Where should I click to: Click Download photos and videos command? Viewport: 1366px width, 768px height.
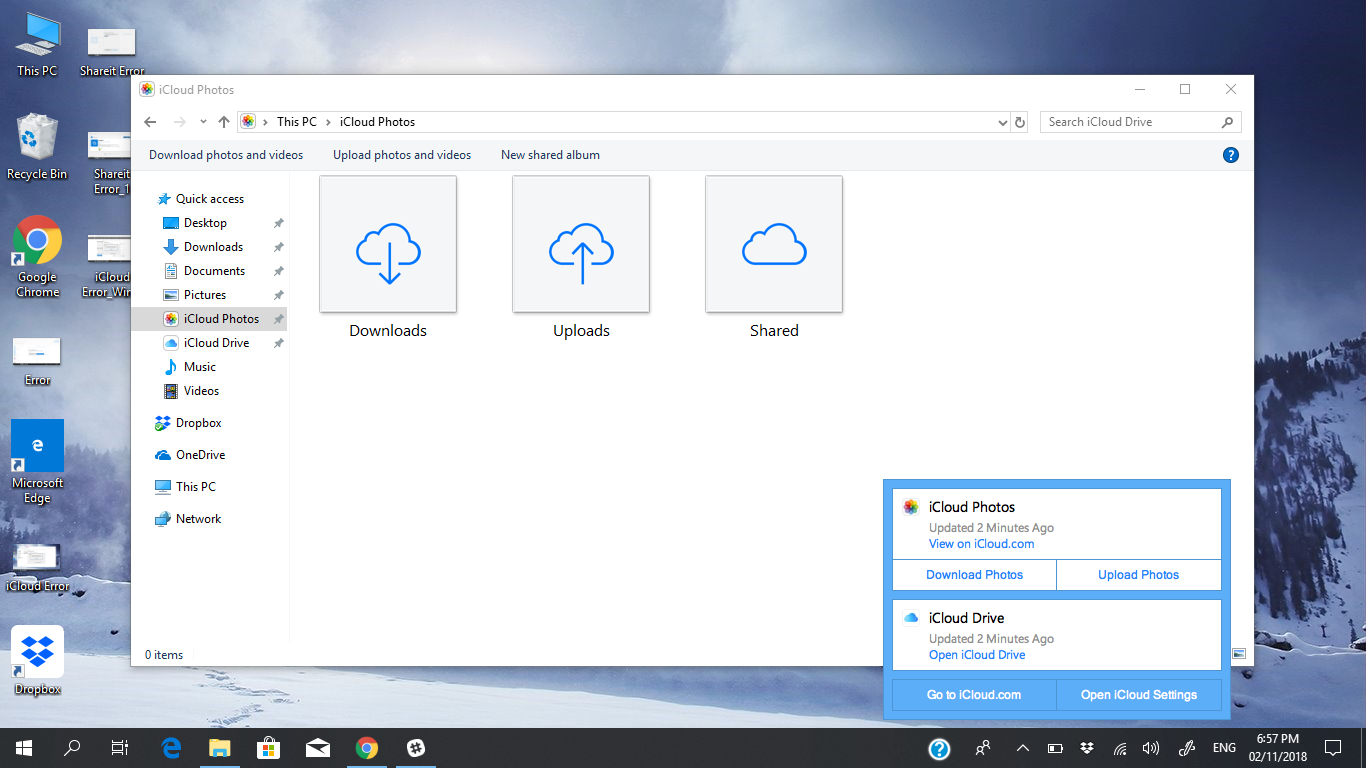(226, 155)
